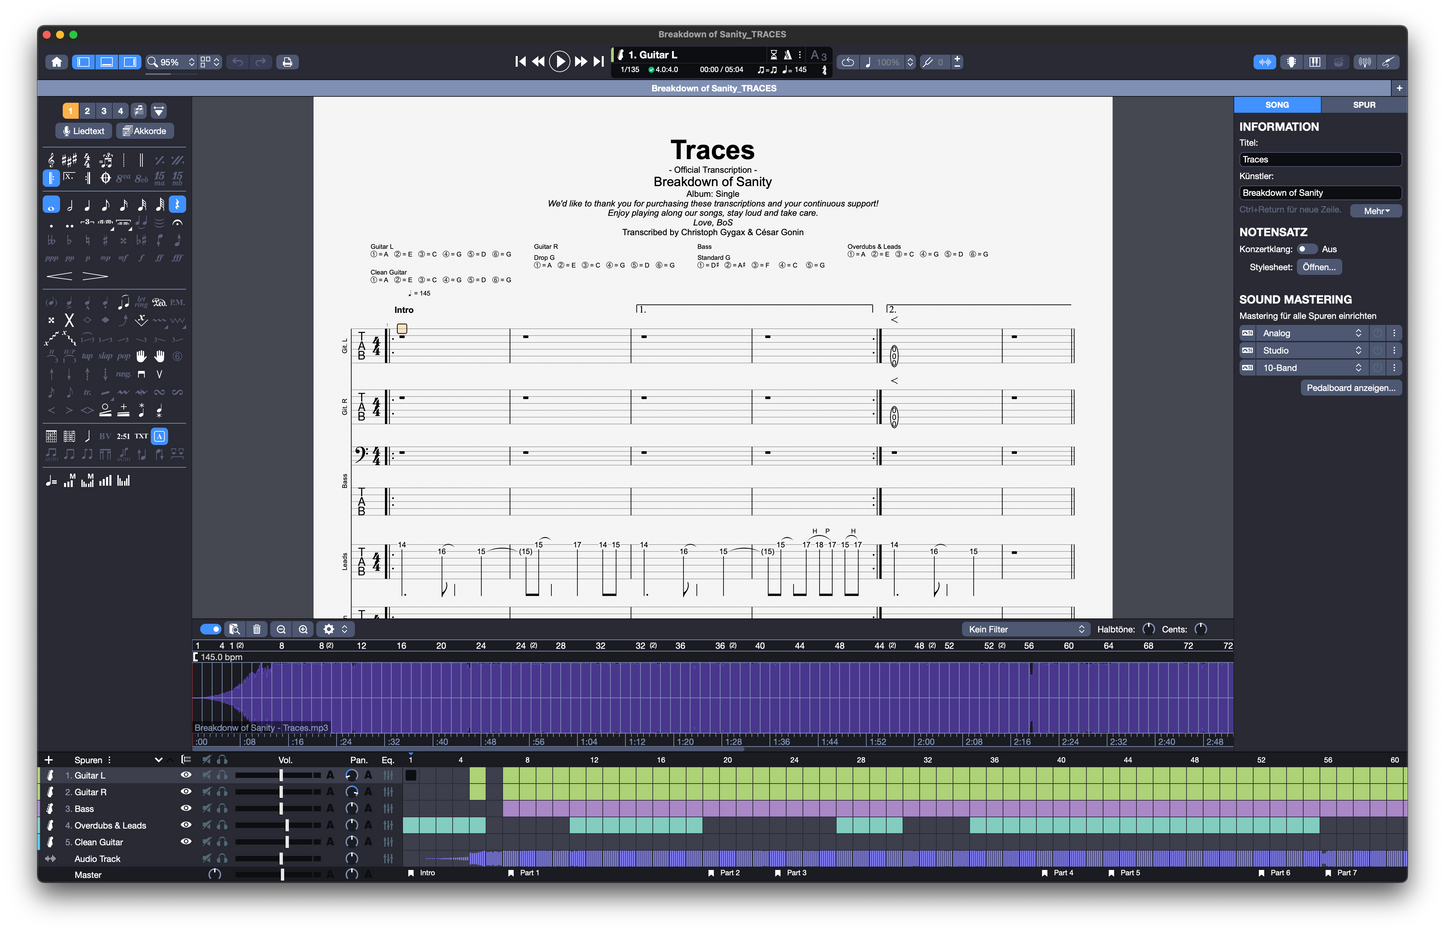Click the home button in the top toolbar

coord(57,62)
